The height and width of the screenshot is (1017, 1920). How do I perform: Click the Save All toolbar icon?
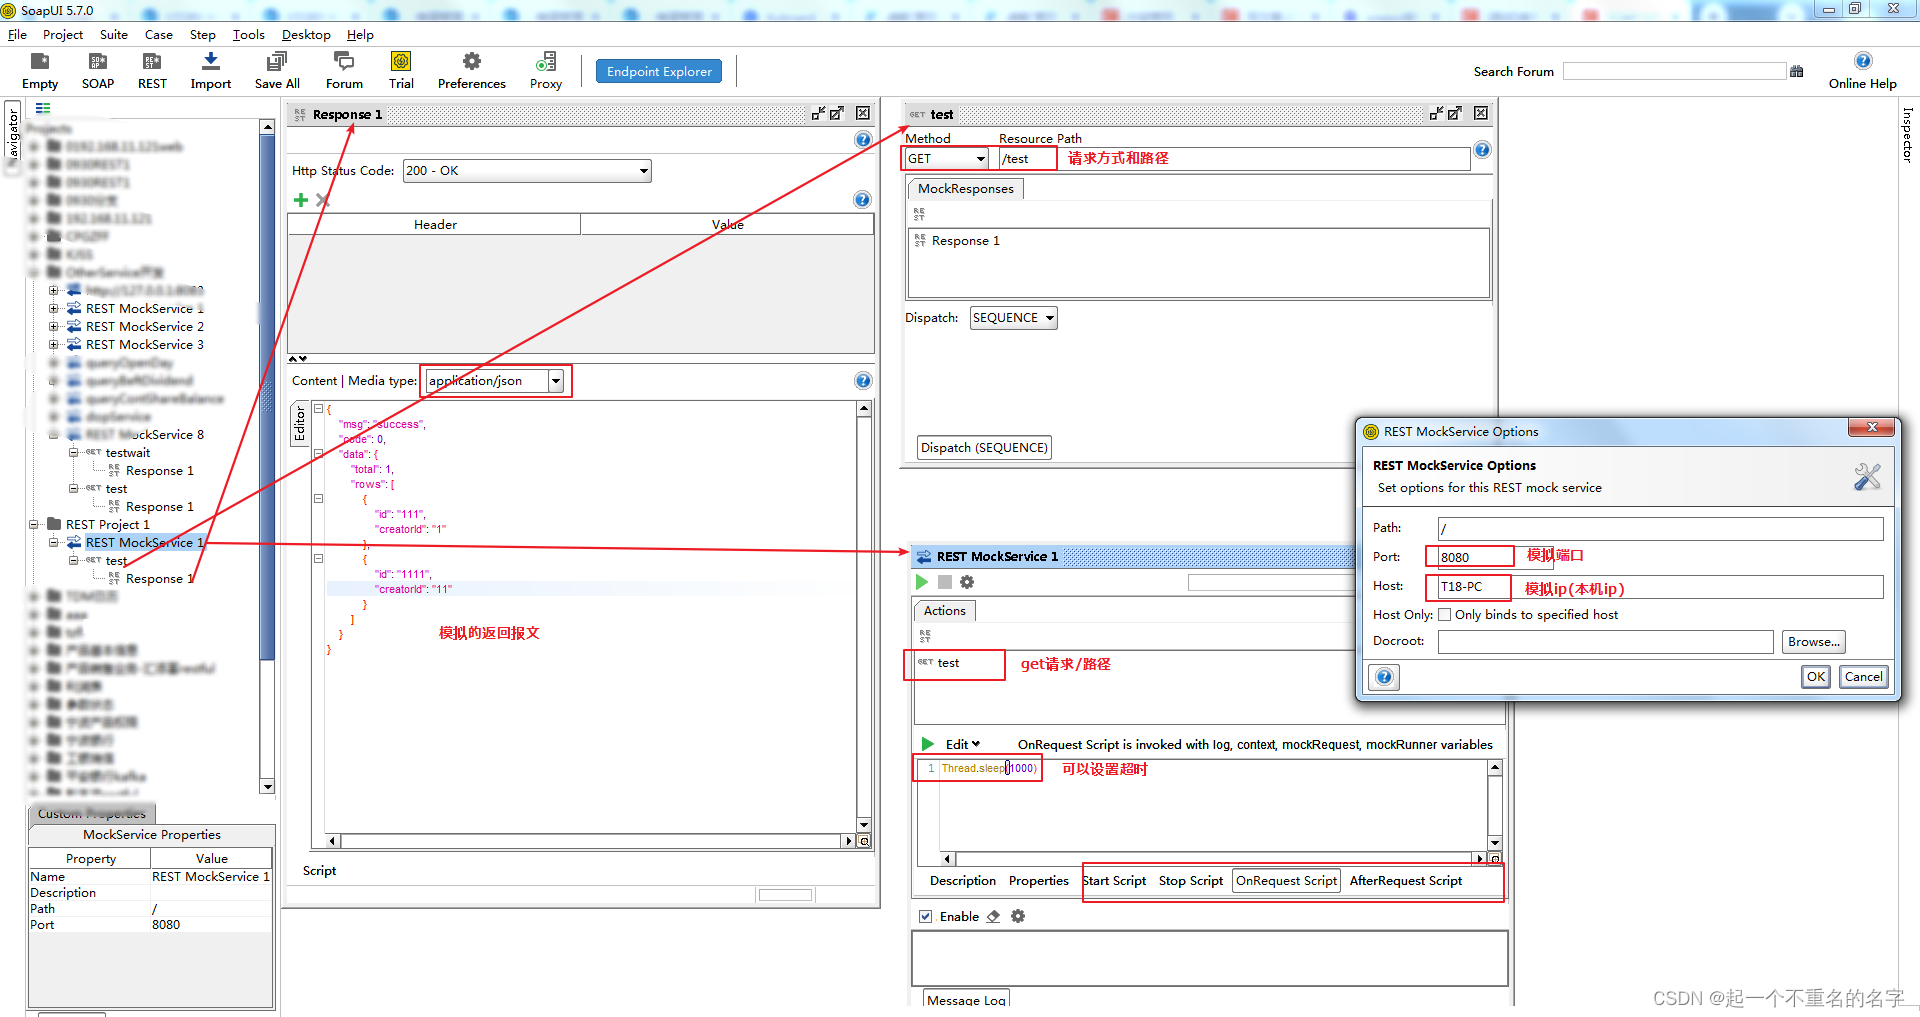click(277, 62)
